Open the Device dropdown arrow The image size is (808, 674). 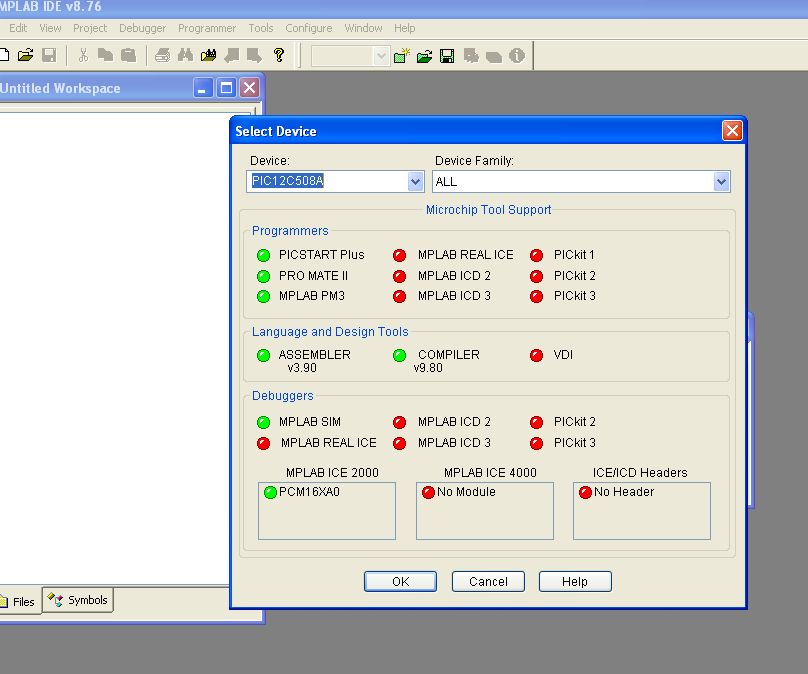[415, 181]
